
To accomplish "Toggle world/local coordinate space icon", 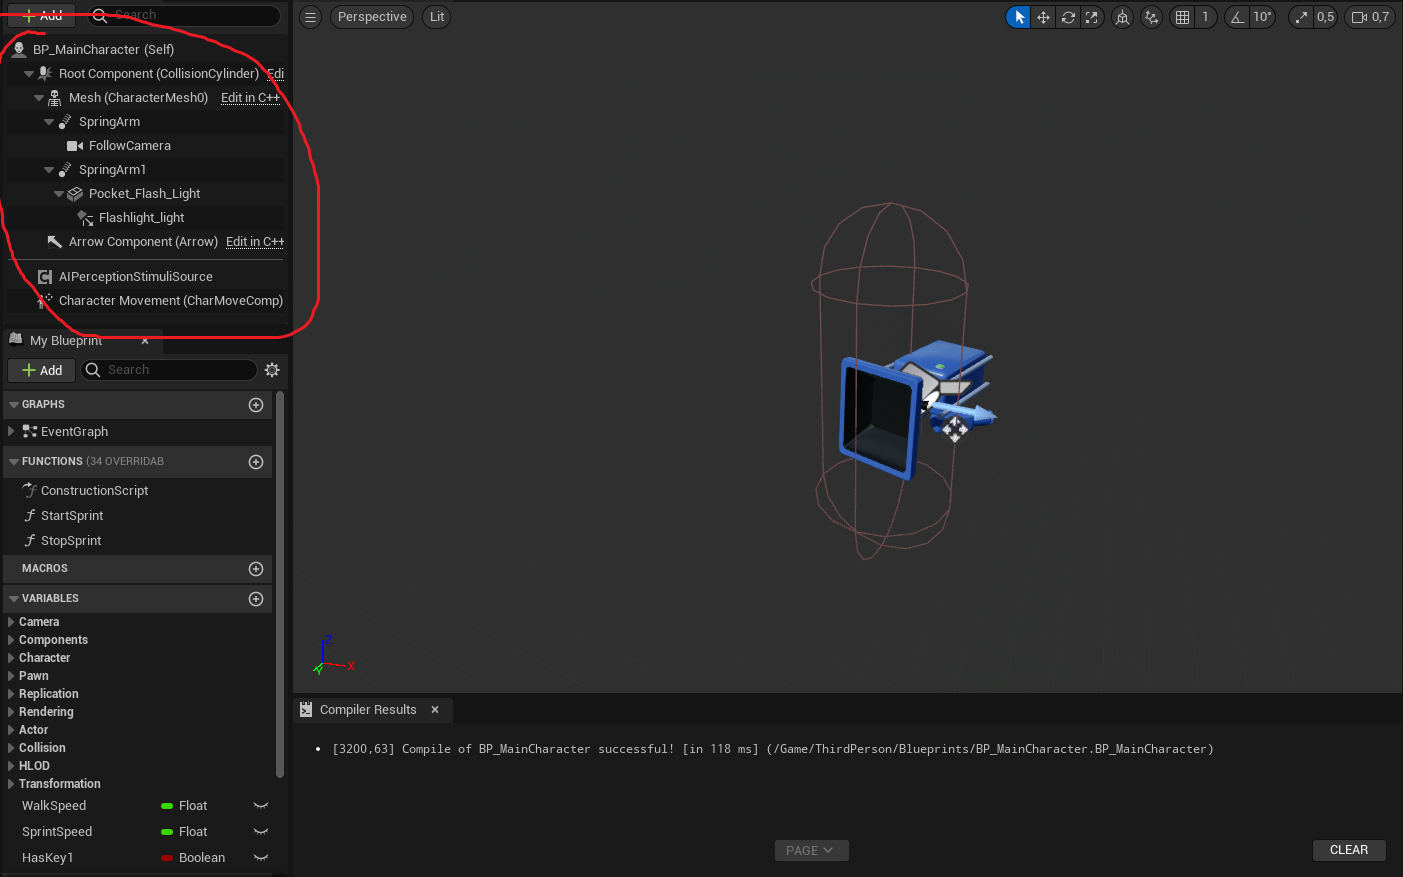I will [x=1123, y=17].
